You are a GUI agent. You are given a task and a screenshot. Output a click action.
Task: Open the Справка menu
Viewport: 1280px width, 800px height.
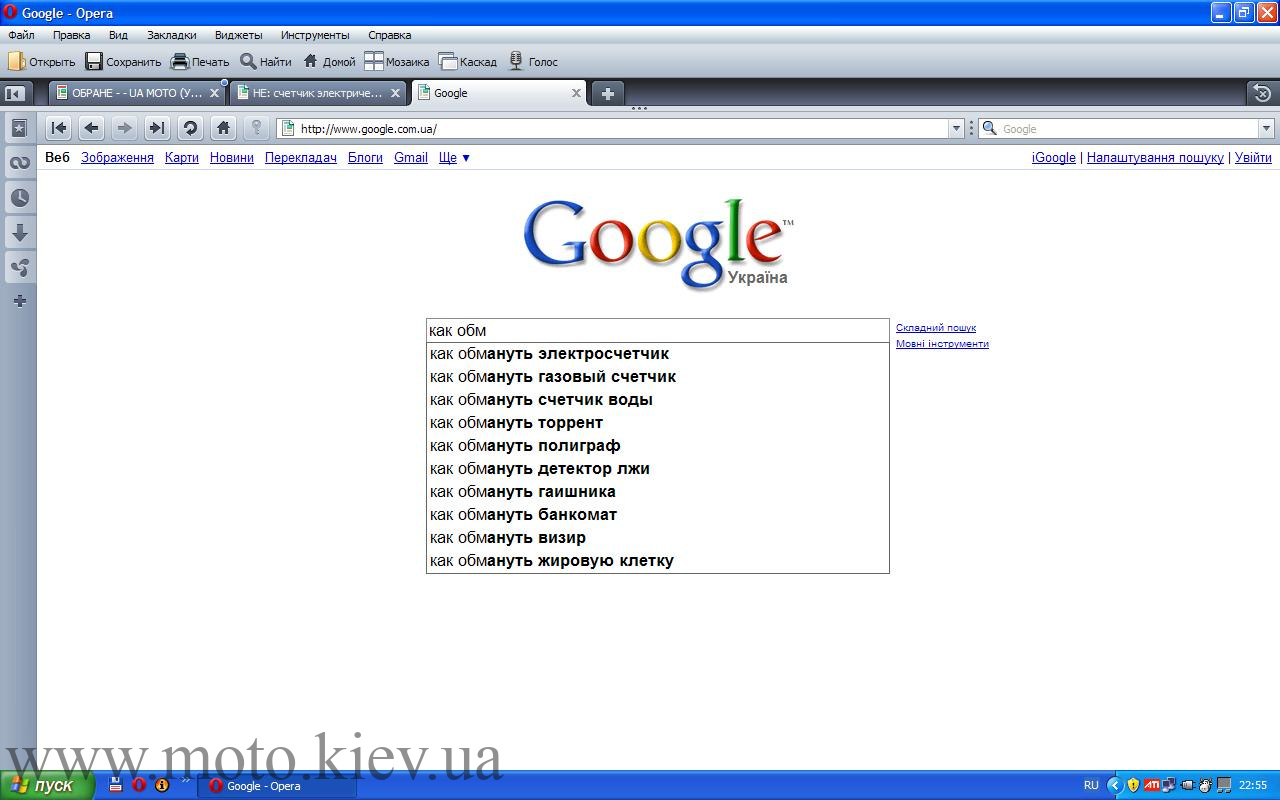pyautogui.click(x=389, y=35)
